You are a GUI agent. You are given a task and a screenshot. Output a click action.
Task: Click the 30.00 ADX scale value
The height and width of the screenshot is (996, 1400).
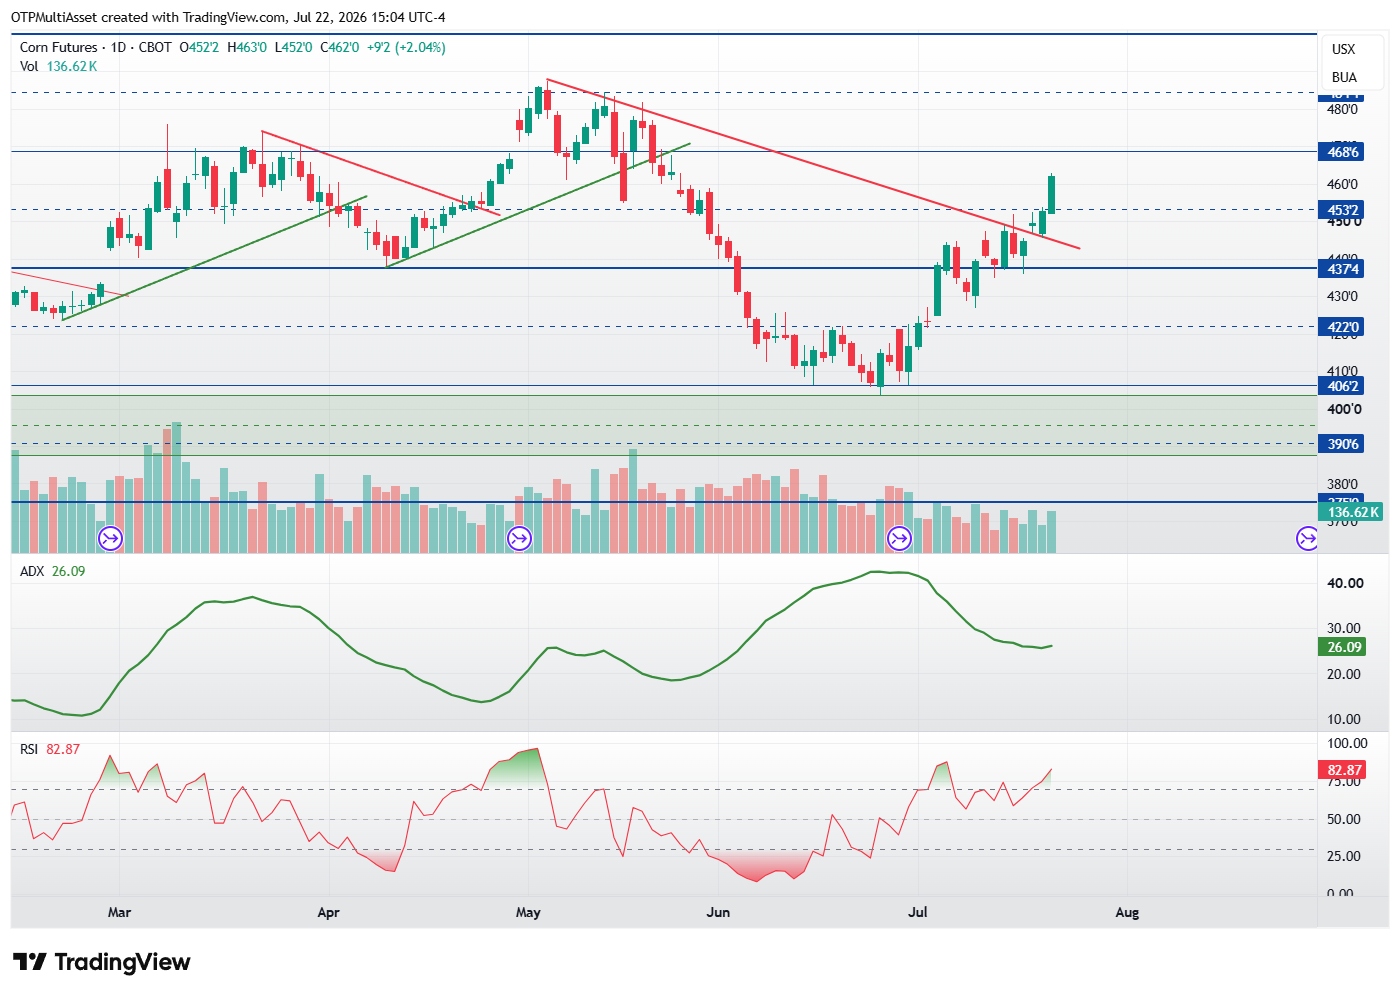click(1345, 628)
